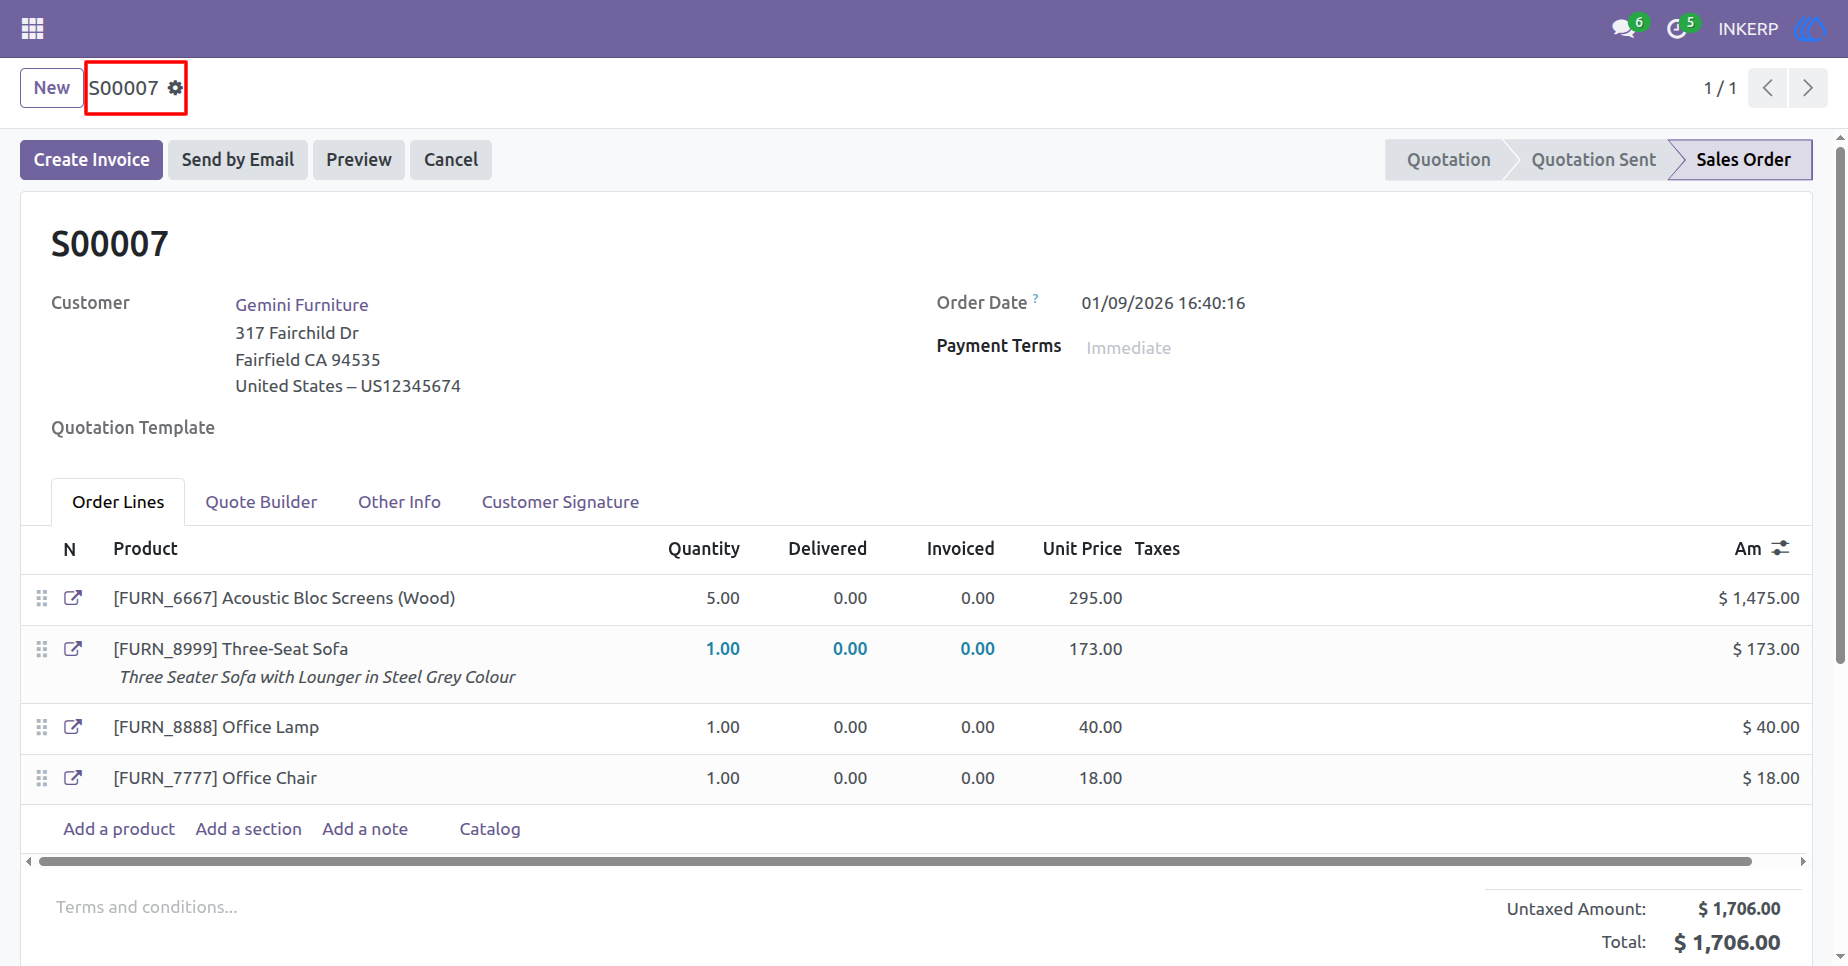1848x966 pixels.
Task: Select the Quotation status stage
Action: click(1448, 160)
